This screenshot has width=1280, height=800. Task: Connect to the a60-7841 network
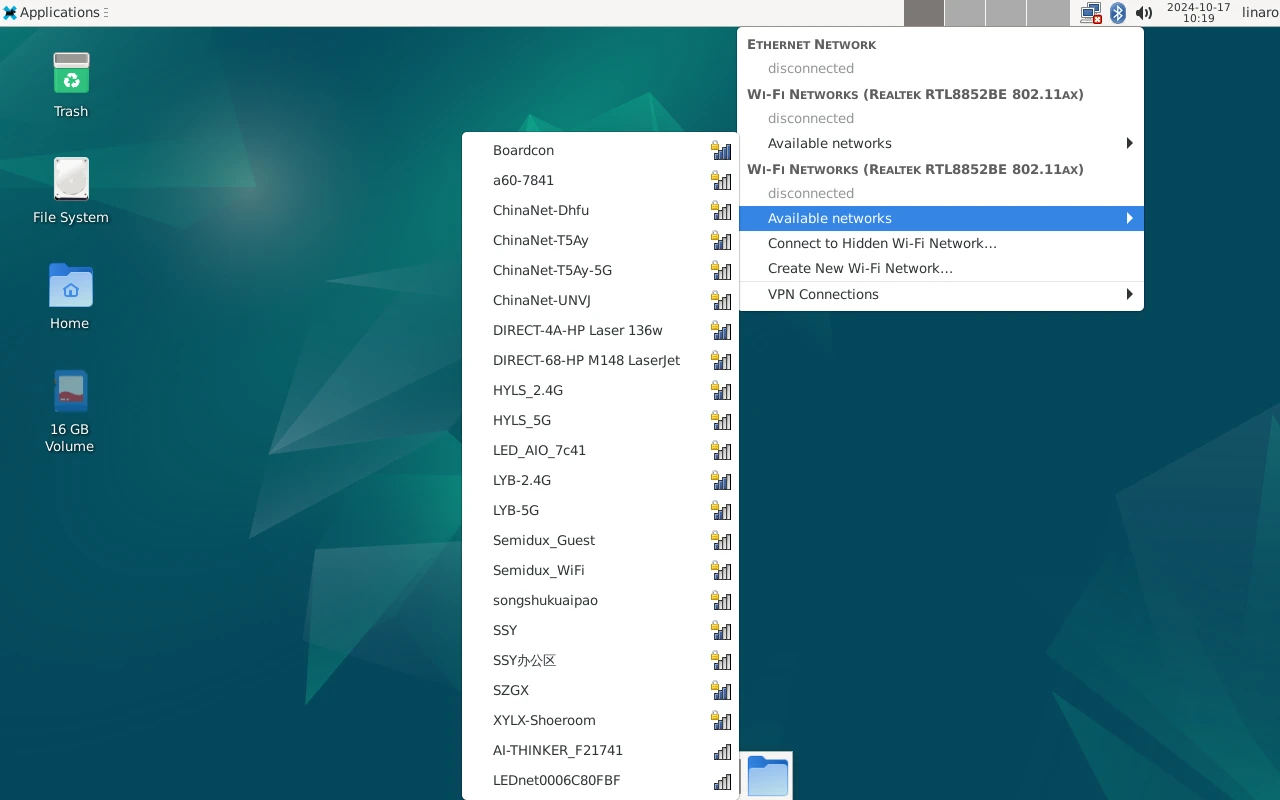tap(600, 180)
